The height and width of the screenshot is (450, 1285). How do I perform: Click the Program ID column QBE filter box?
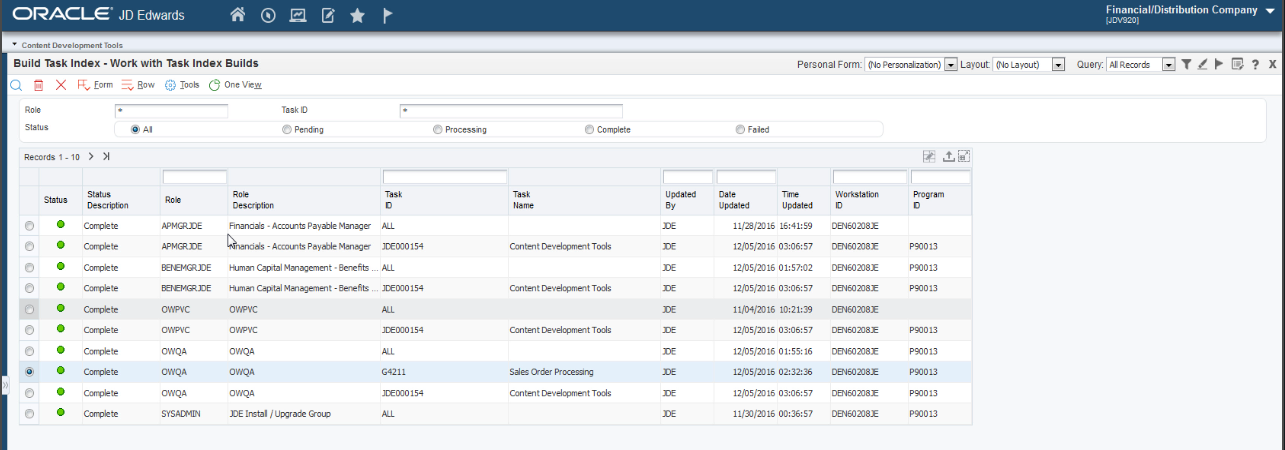click(940, 177)
